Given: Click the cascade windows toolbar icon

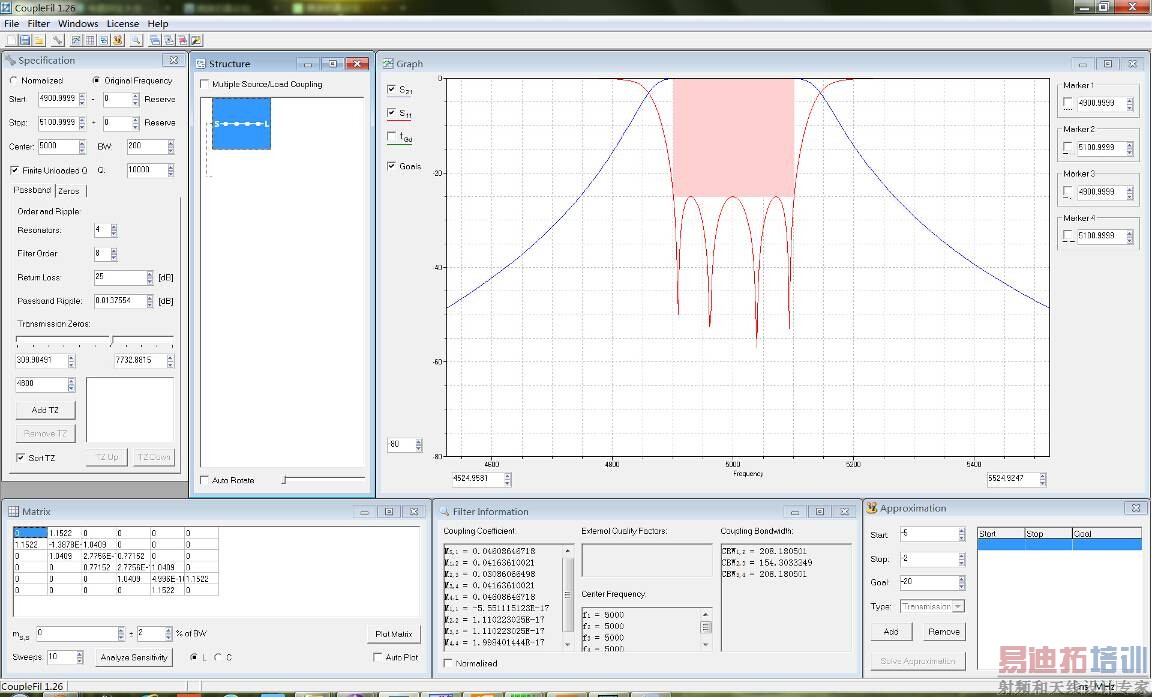Looking at the screenshot, I should coord(155,40).
